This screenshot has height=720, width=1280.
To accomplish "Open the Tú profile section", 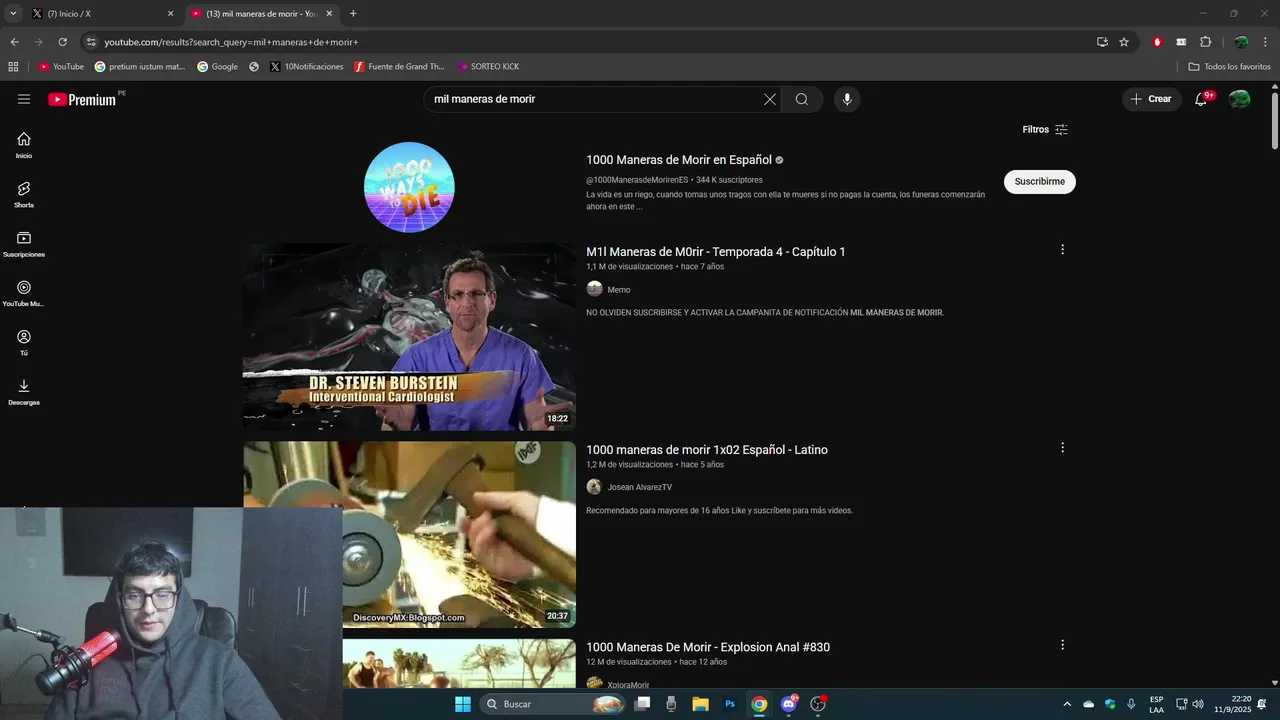I will tap(24, 343).
